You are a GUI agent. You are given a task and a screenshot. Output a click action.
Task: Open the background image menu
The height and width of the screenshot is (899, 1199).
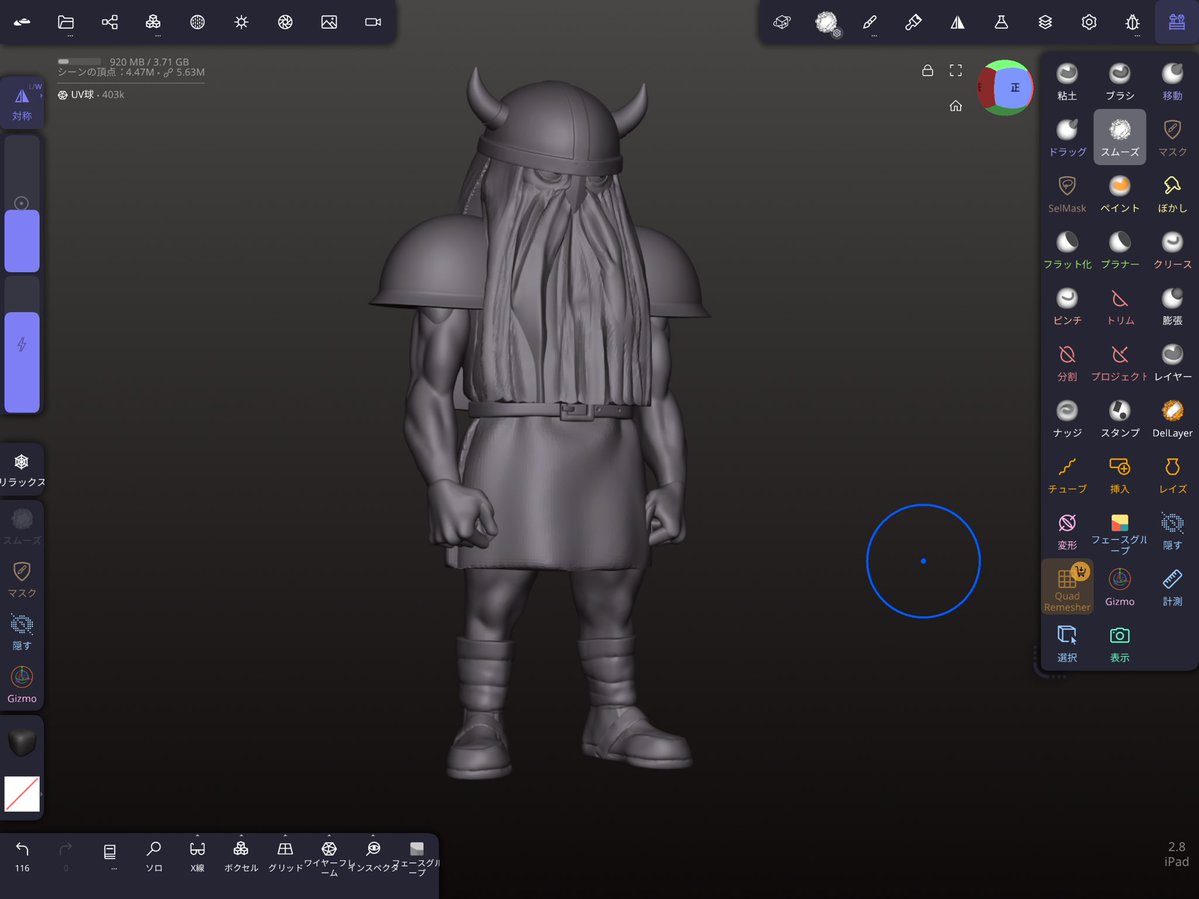329,22
